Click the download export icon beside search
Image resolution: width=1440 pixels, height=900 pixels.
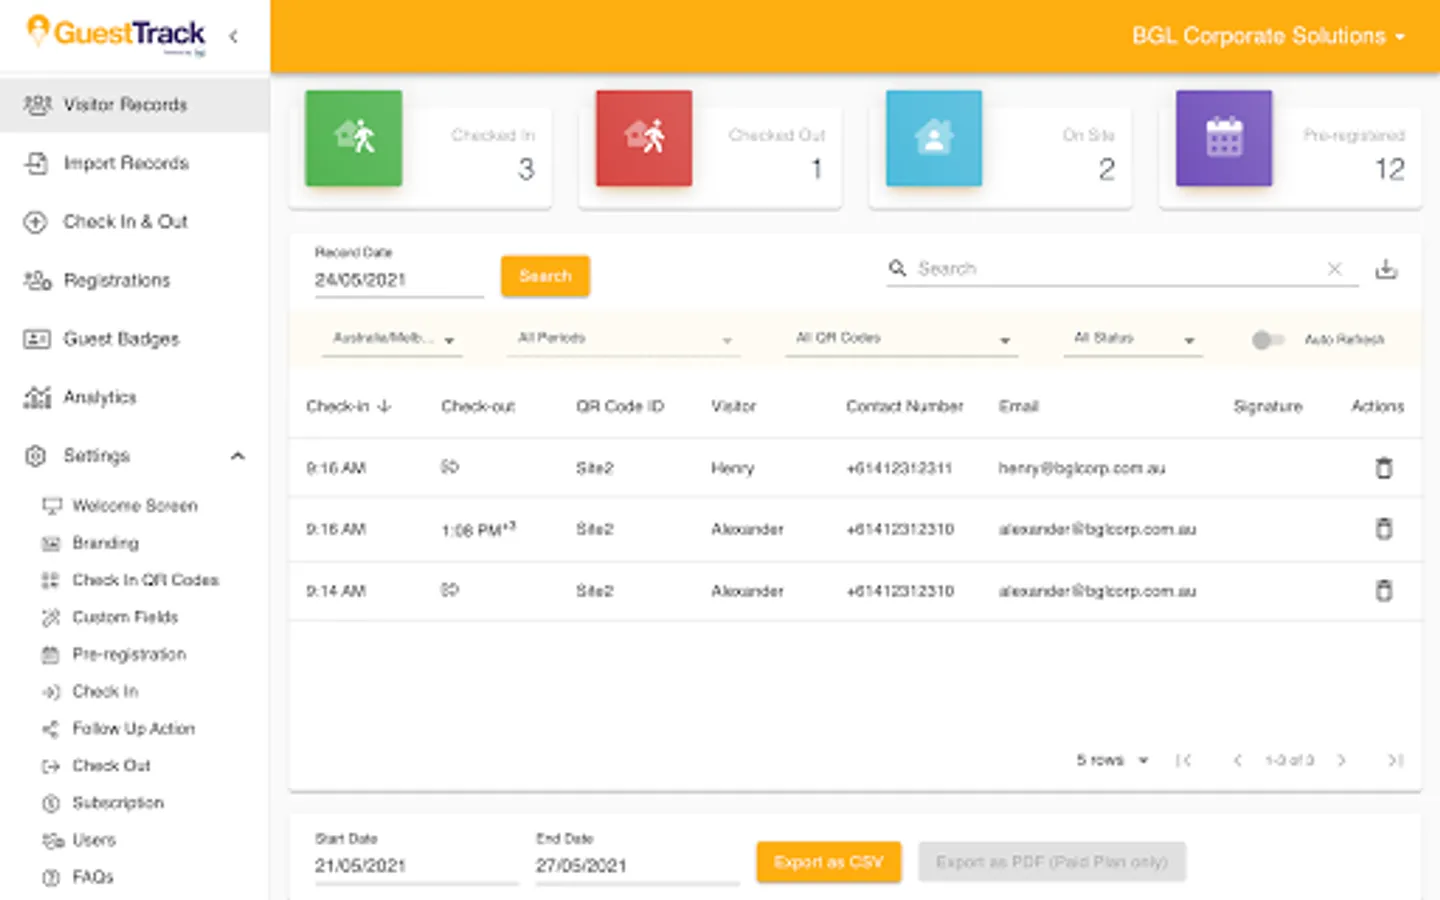(x=1386, y=269)
